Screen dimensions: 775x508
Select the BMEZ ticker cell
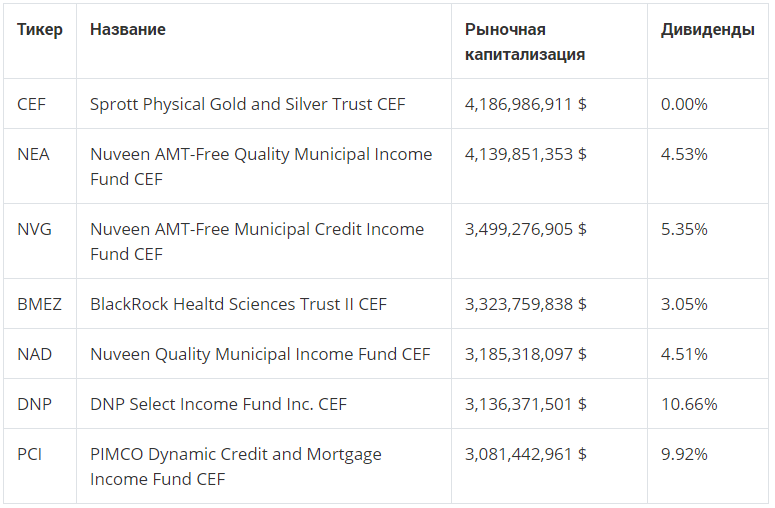click(39, 304)
